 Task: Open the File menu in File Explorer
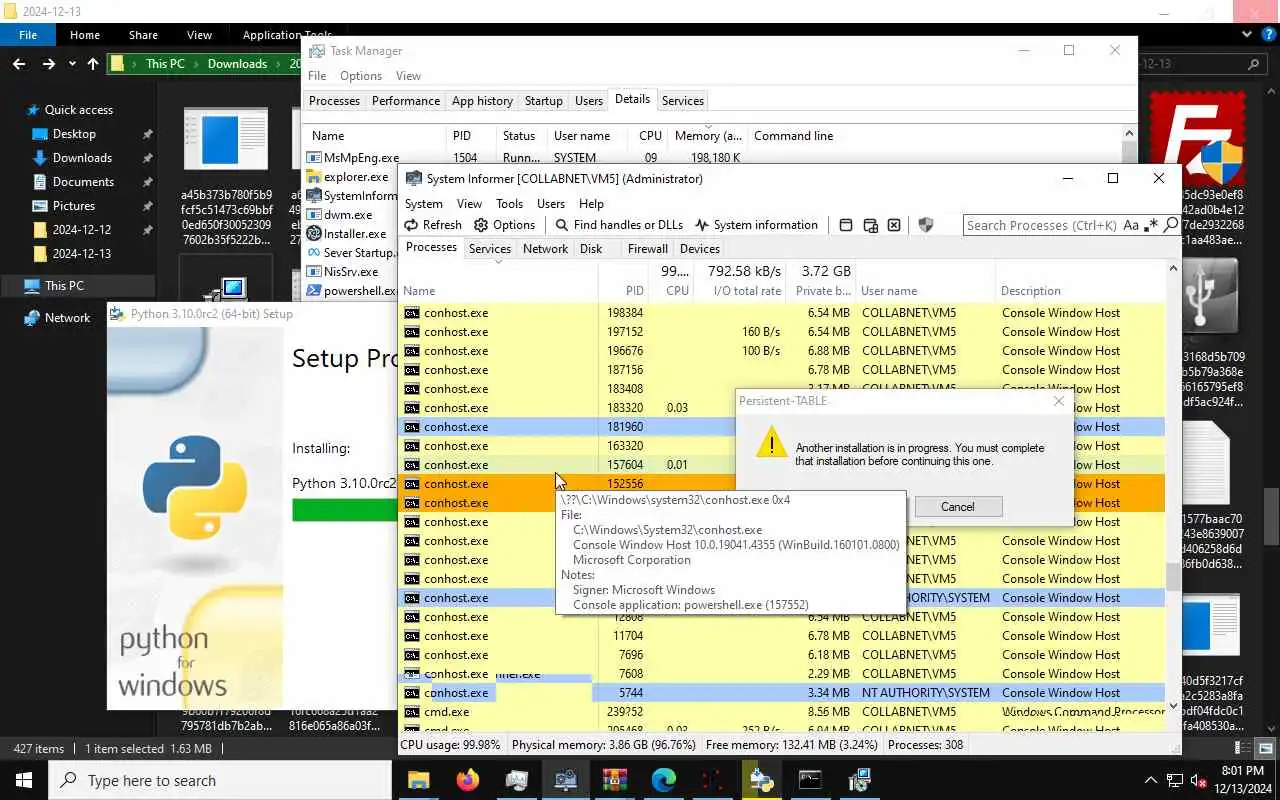point(28,35)
